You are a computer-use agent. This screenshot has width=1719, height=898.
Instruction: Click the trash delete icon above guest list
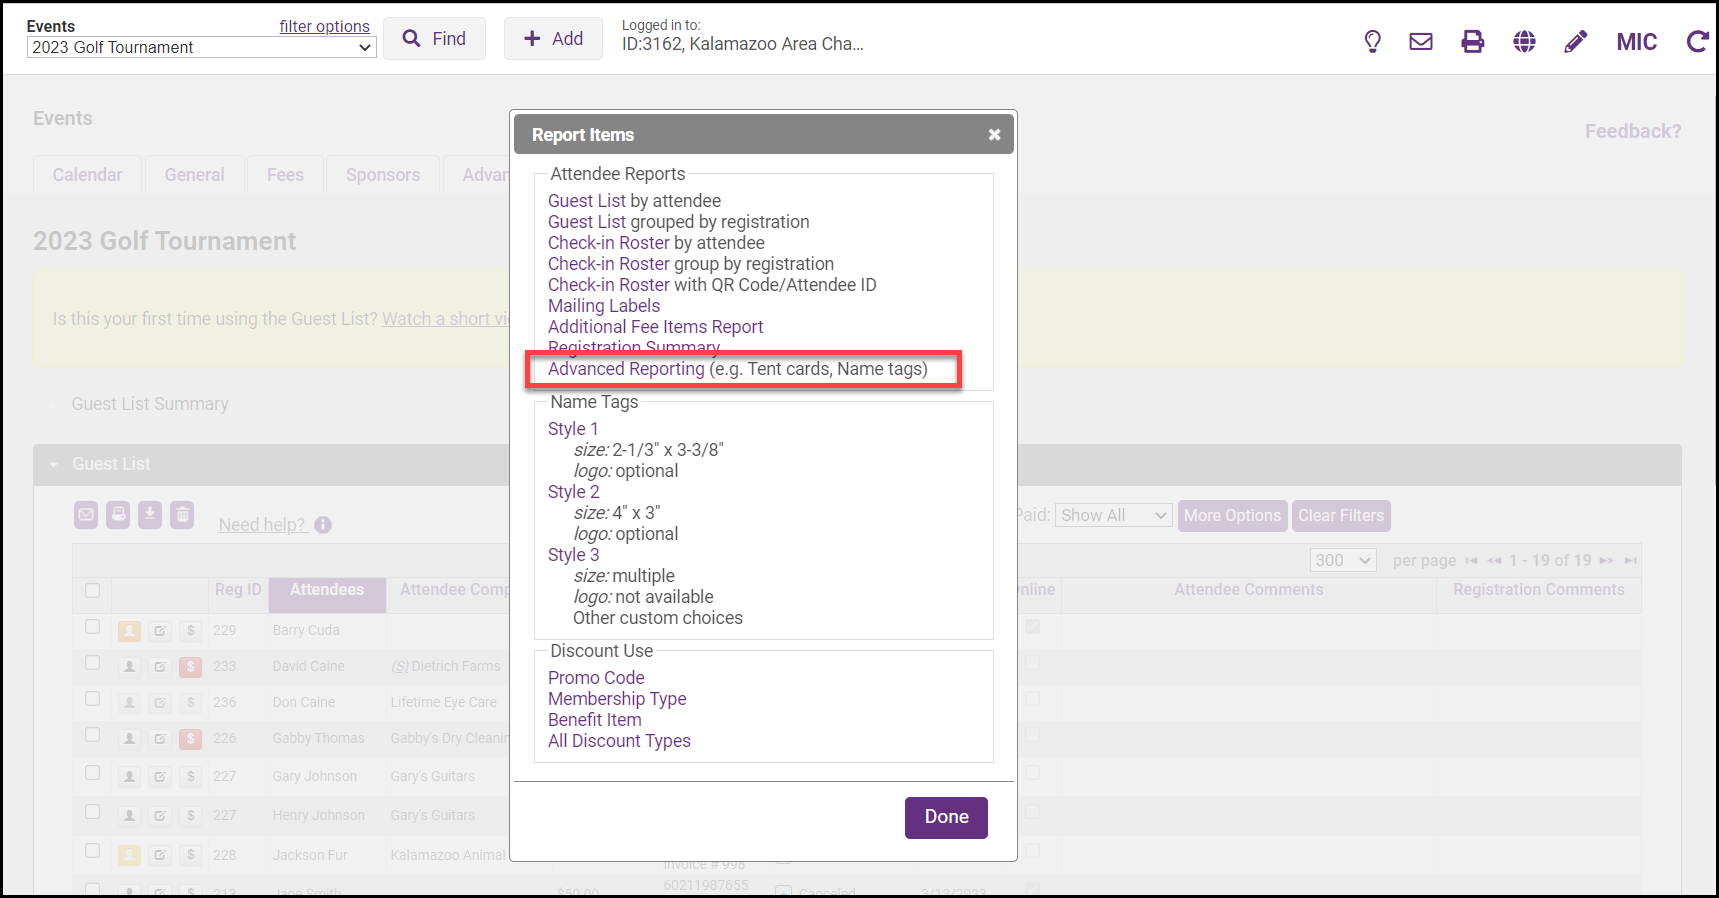point(181,515)
